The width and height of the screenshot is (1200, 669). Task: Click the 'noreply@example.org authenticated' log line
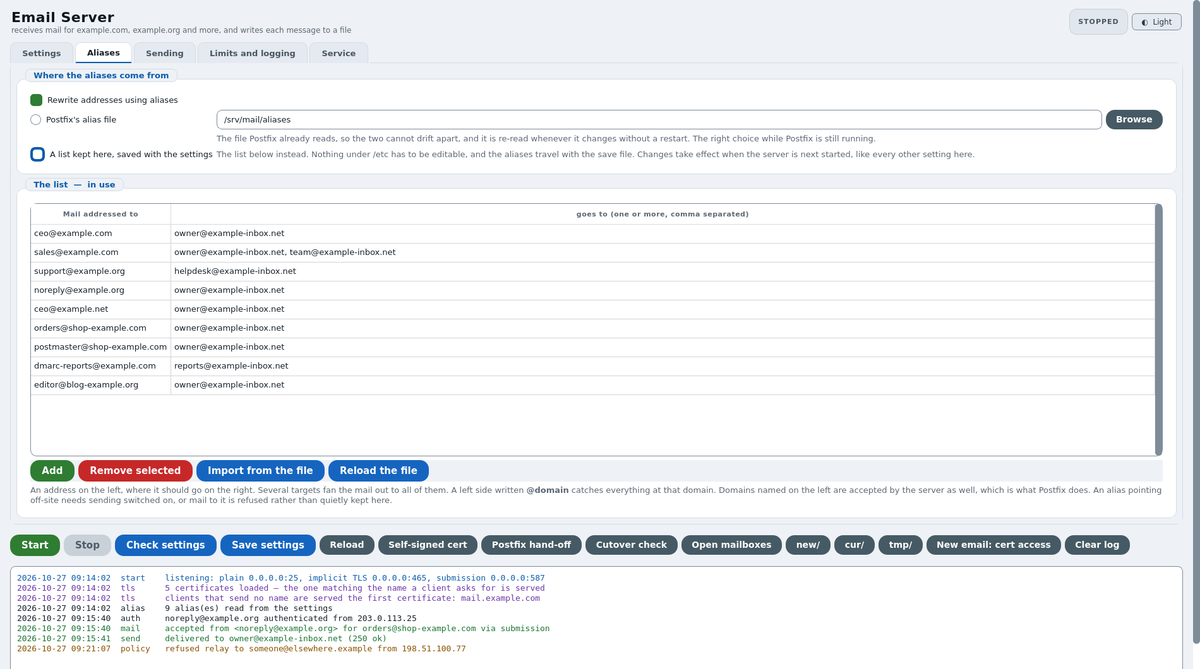click(217, 618)
